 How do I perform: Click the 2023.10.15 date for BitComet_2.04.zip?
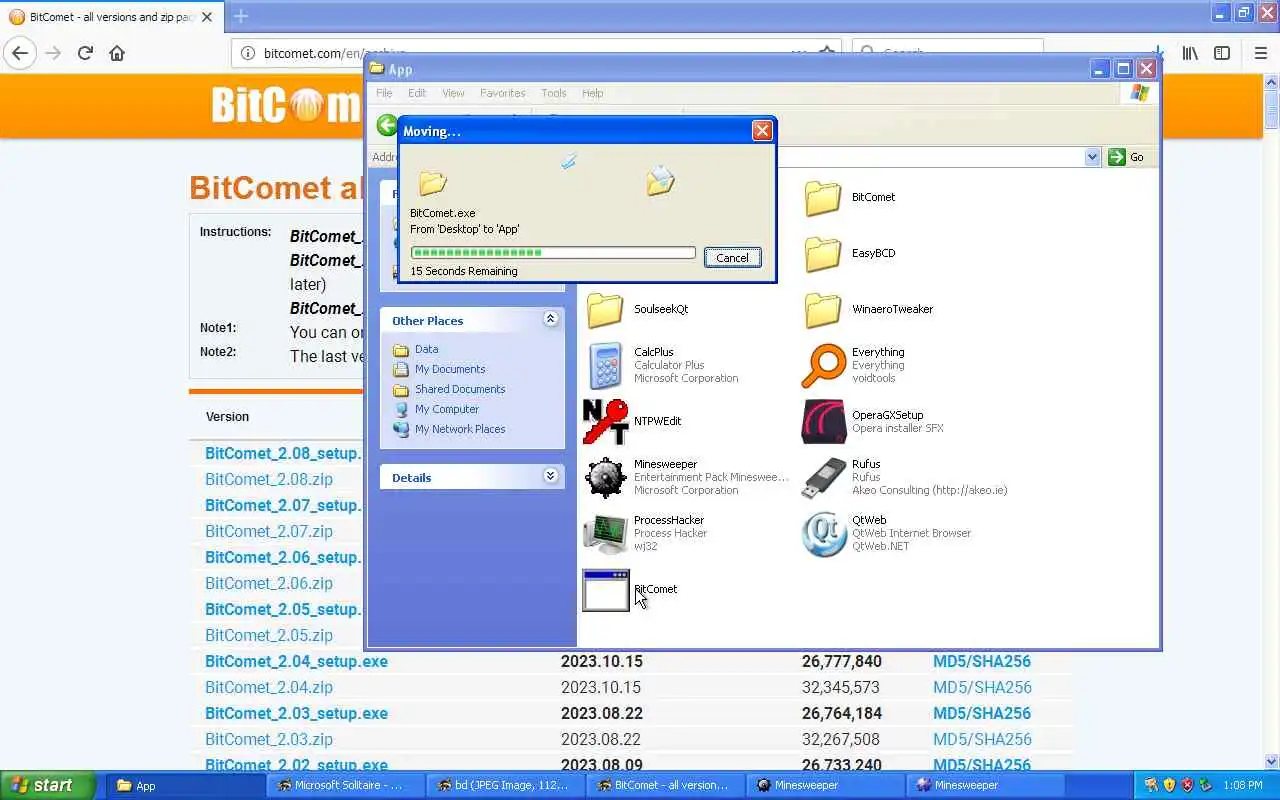coord(601,687)
